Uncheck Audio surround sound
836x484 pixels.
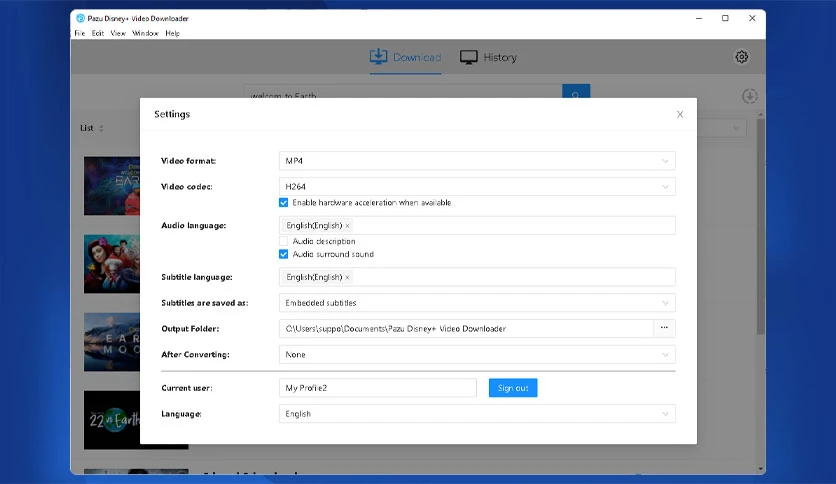pyautogui.click(x=284, y=254)
